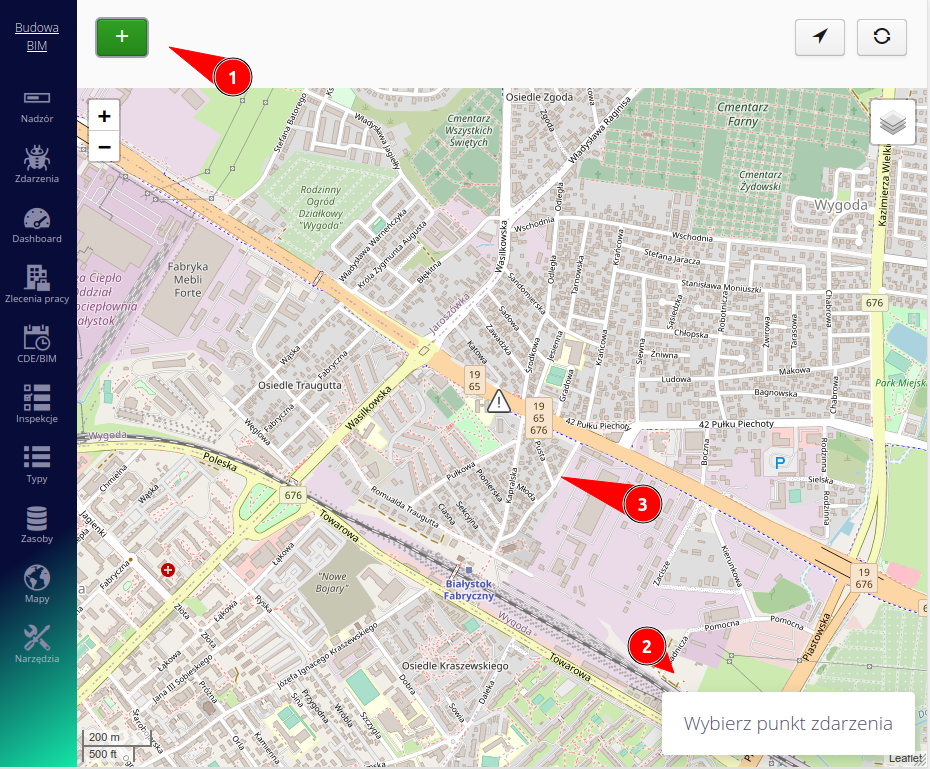Click the Budowa BIM logo link
930x769 pixels.
(x=37, y=37)
